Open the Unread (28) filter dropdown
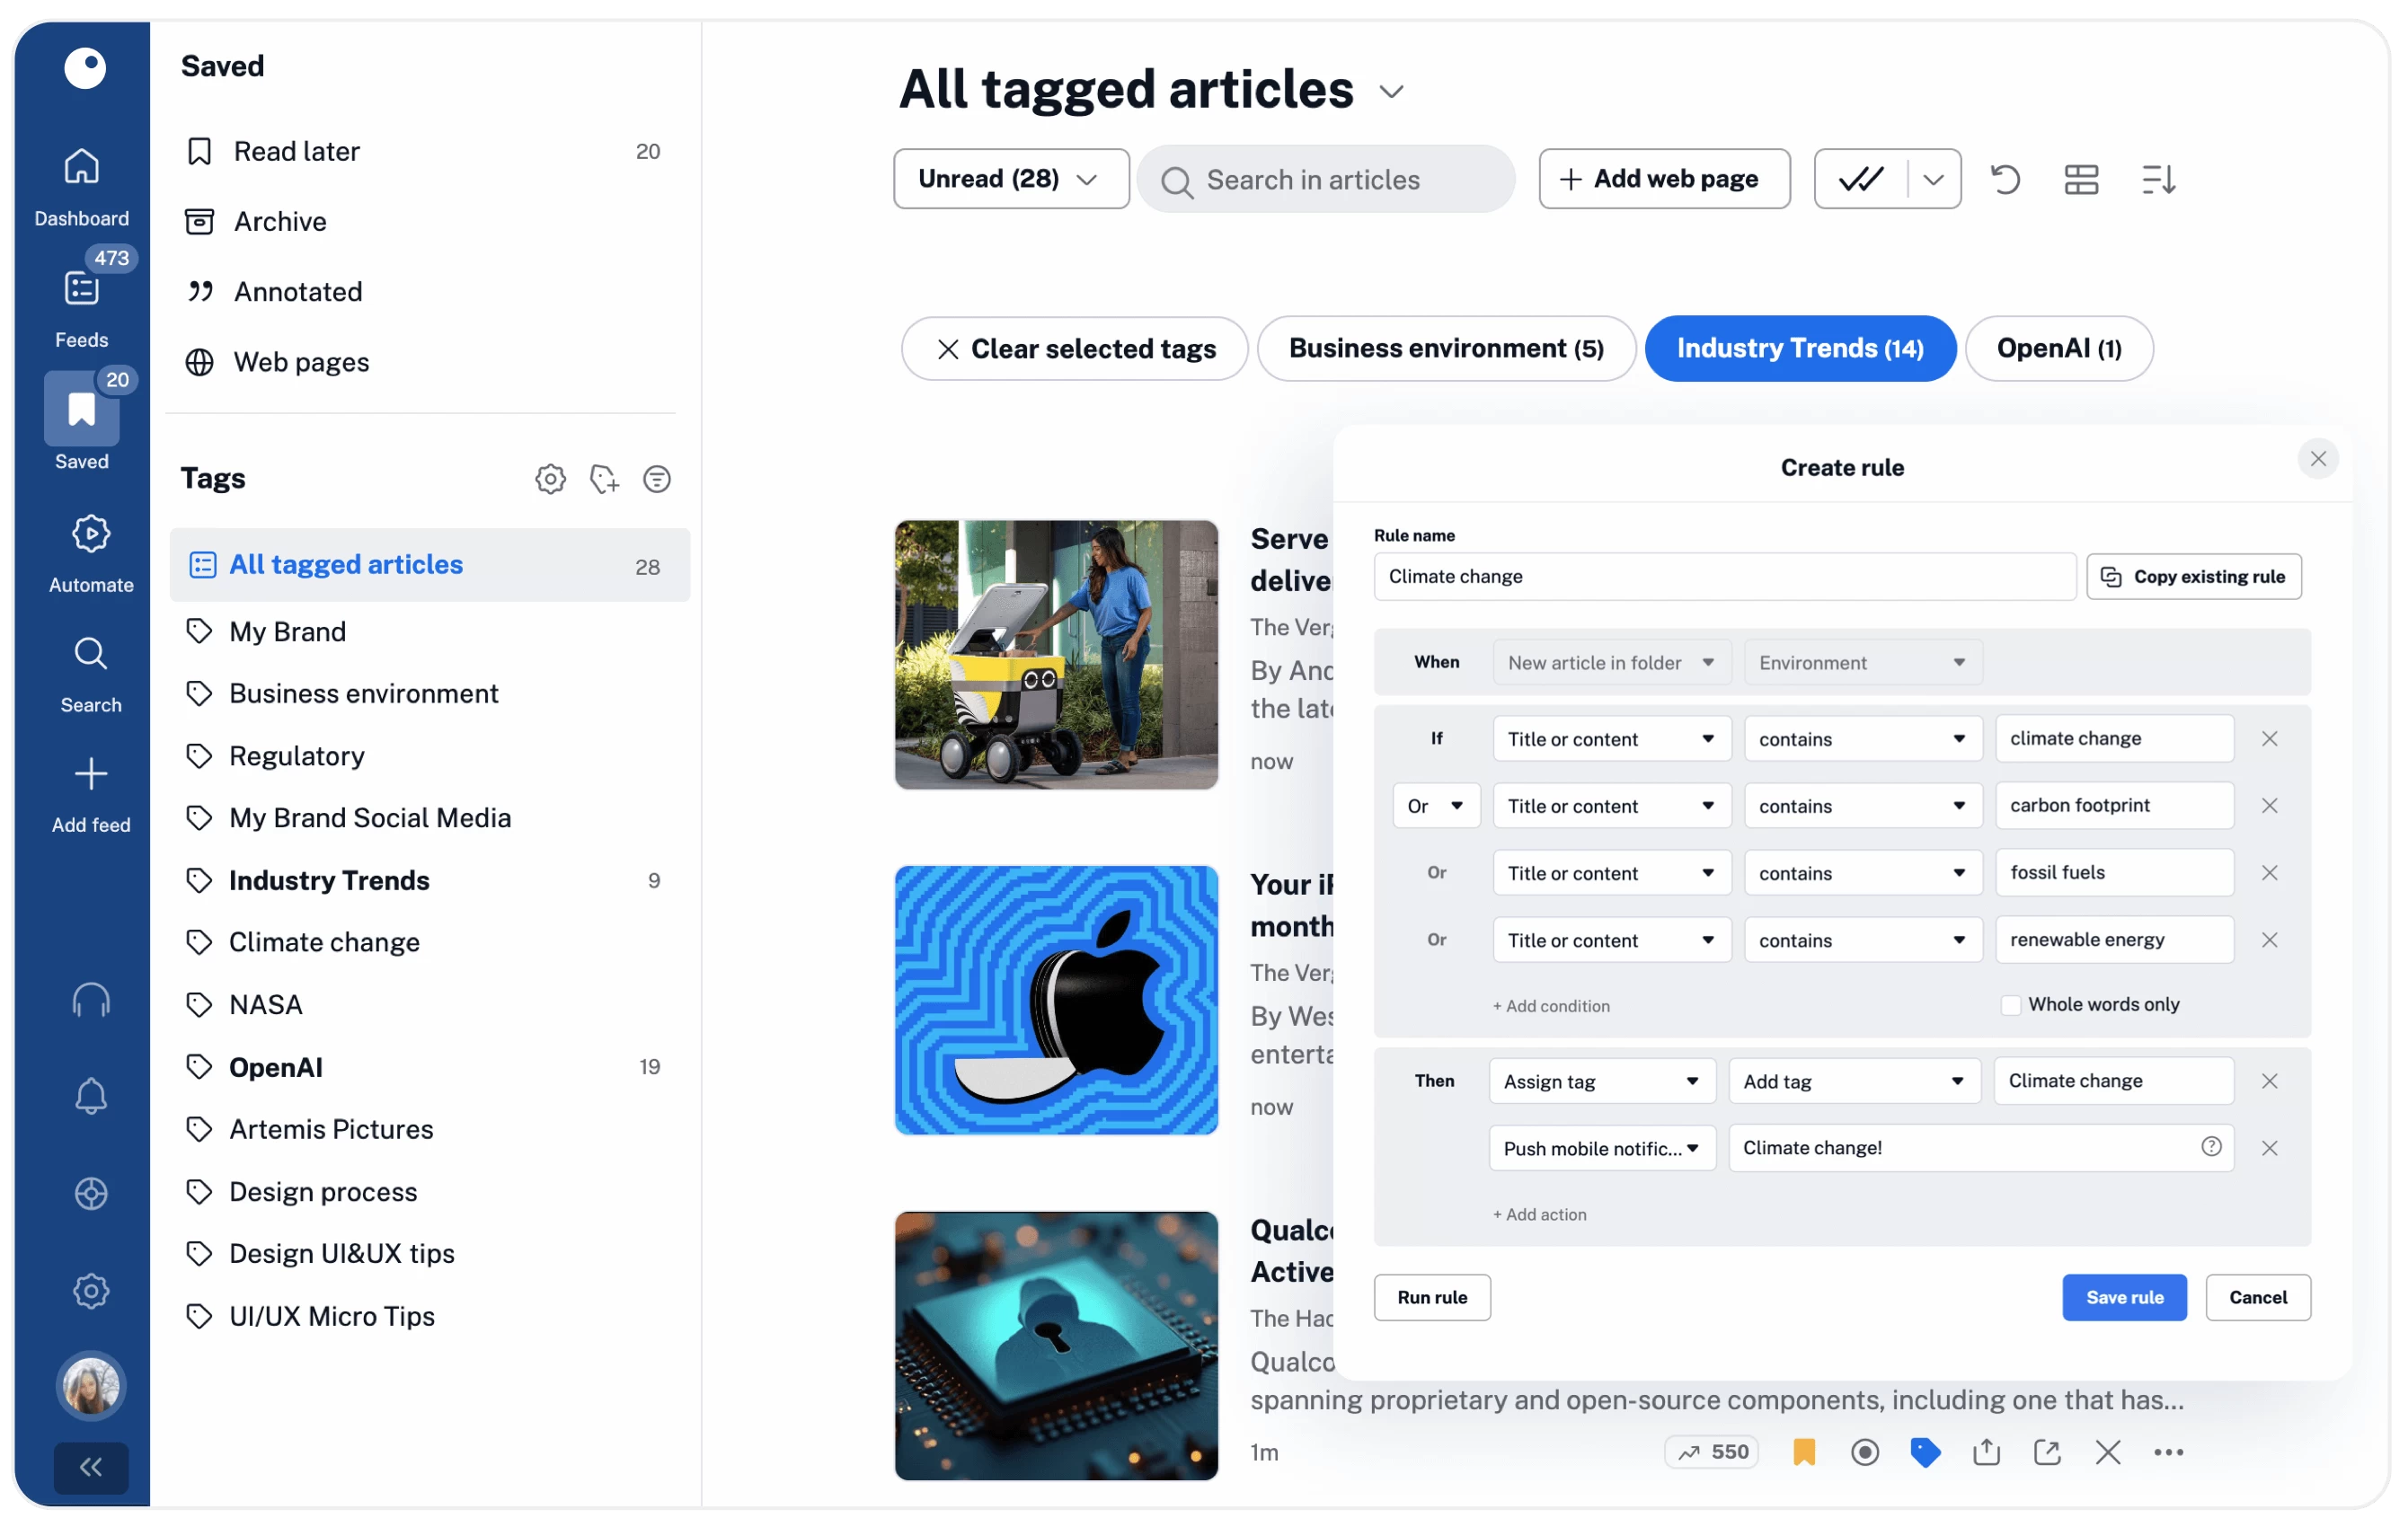The width and height of the screenshot is (2408, 1527). 1010,179
